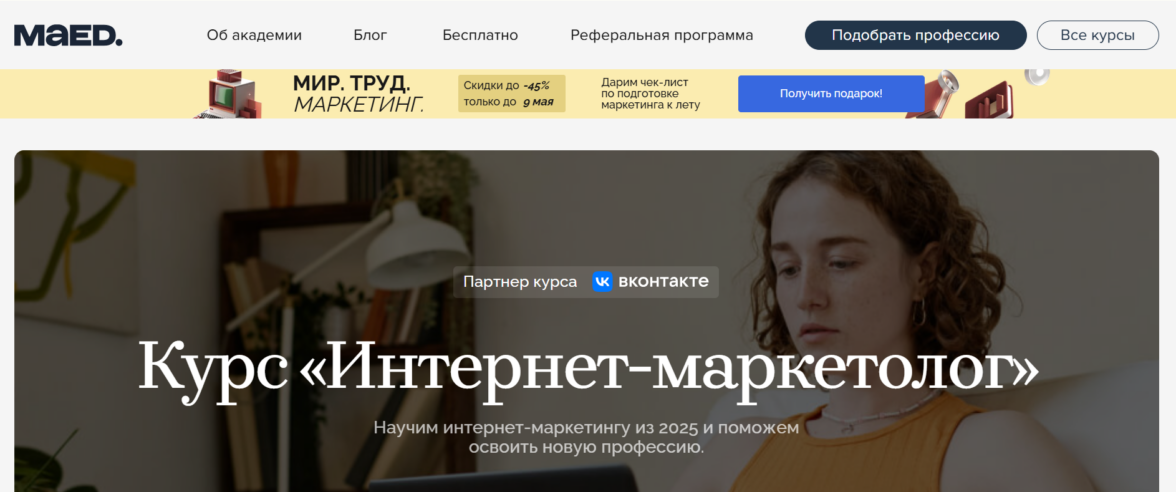Click the вконтакте wordmark text
Screen dimensions: 1176x492
[663, 282]
